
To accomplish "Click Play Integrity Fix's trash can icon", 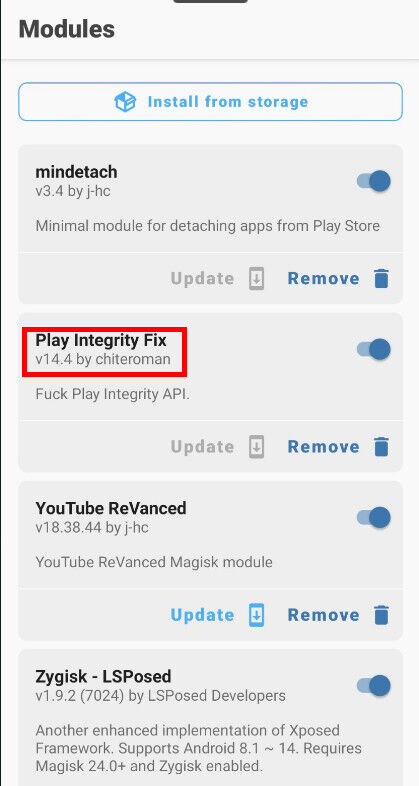I will tap(381, 447).
